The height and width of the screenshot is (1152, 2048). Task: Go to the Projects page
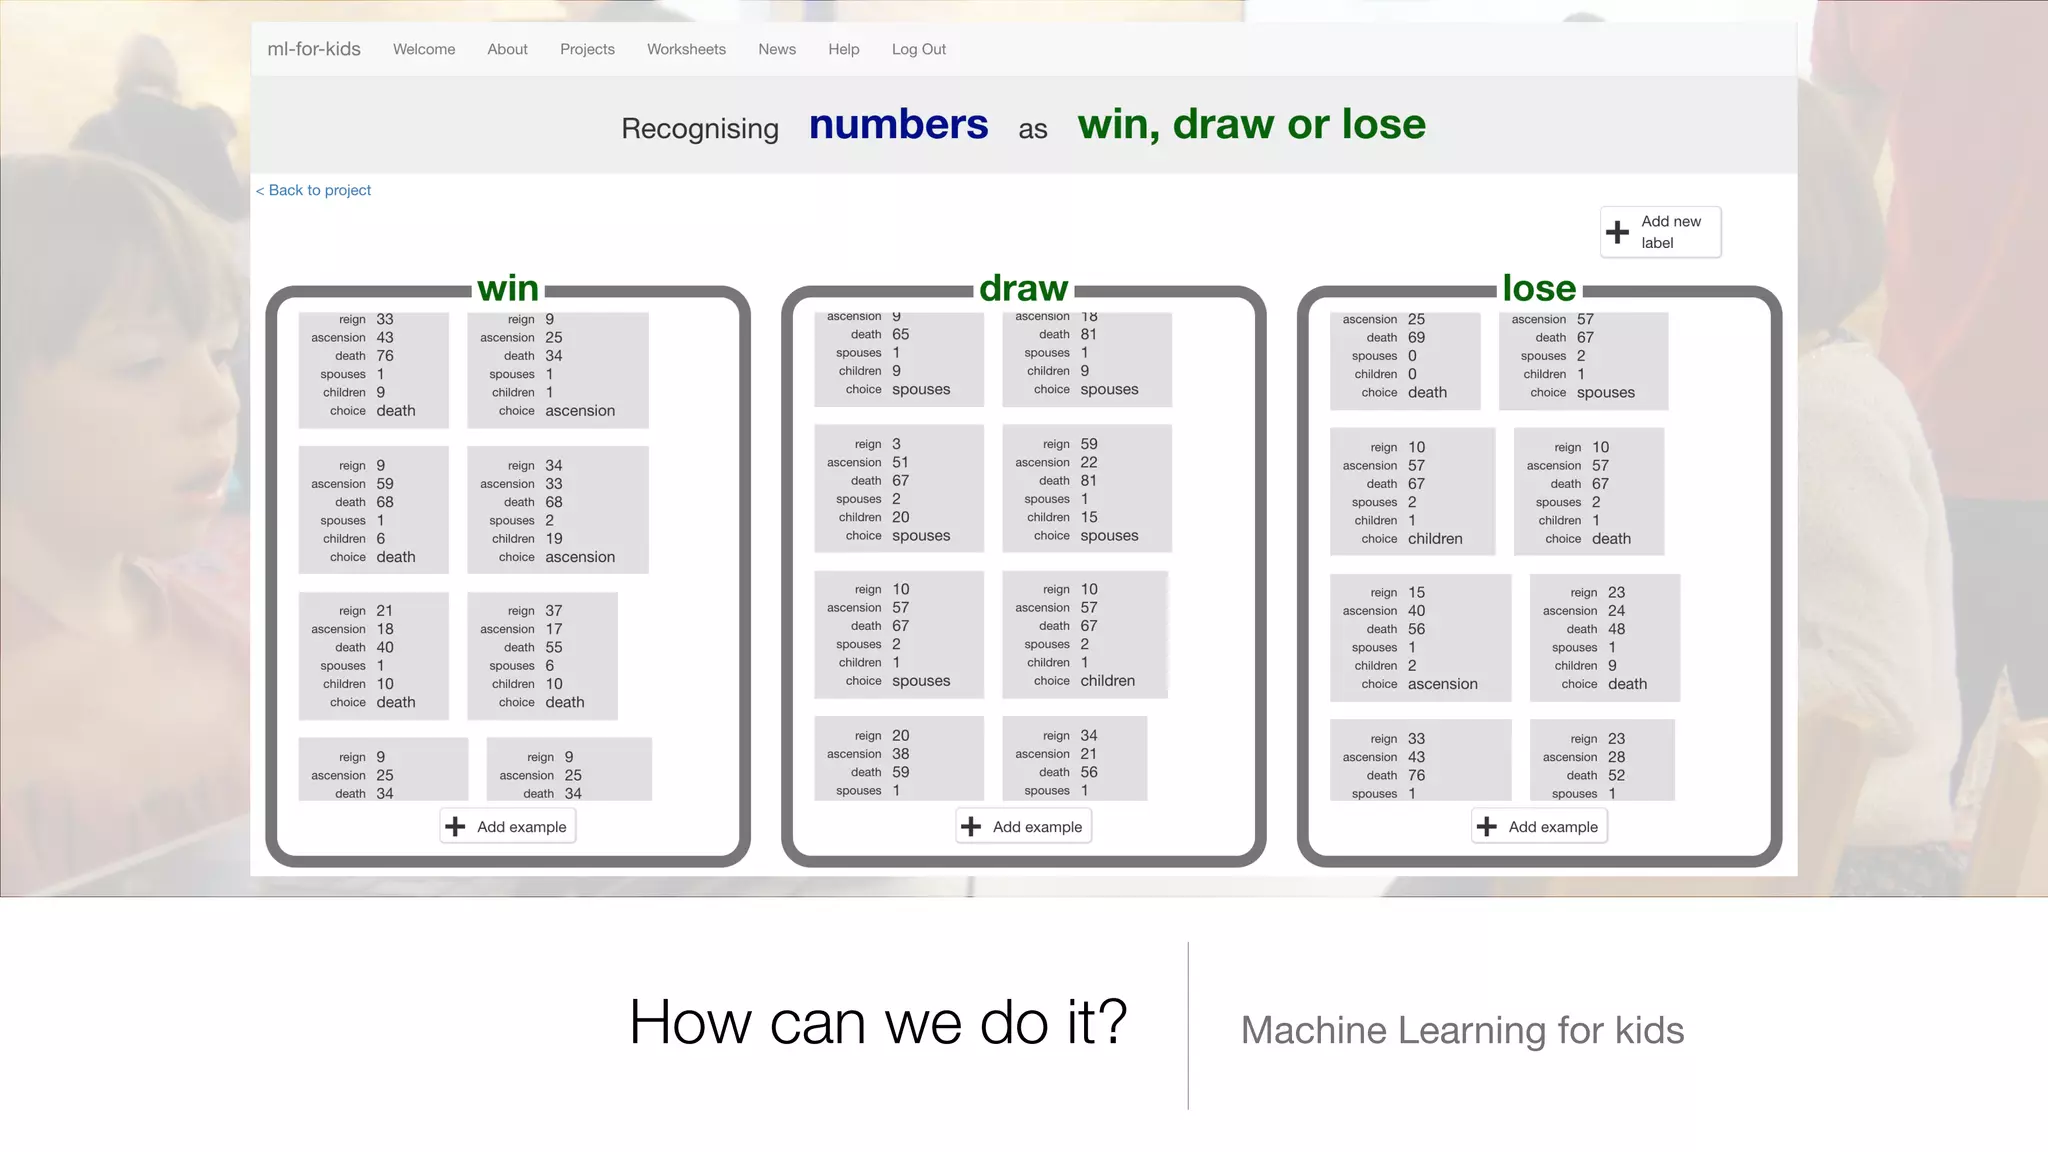[587, 49]
